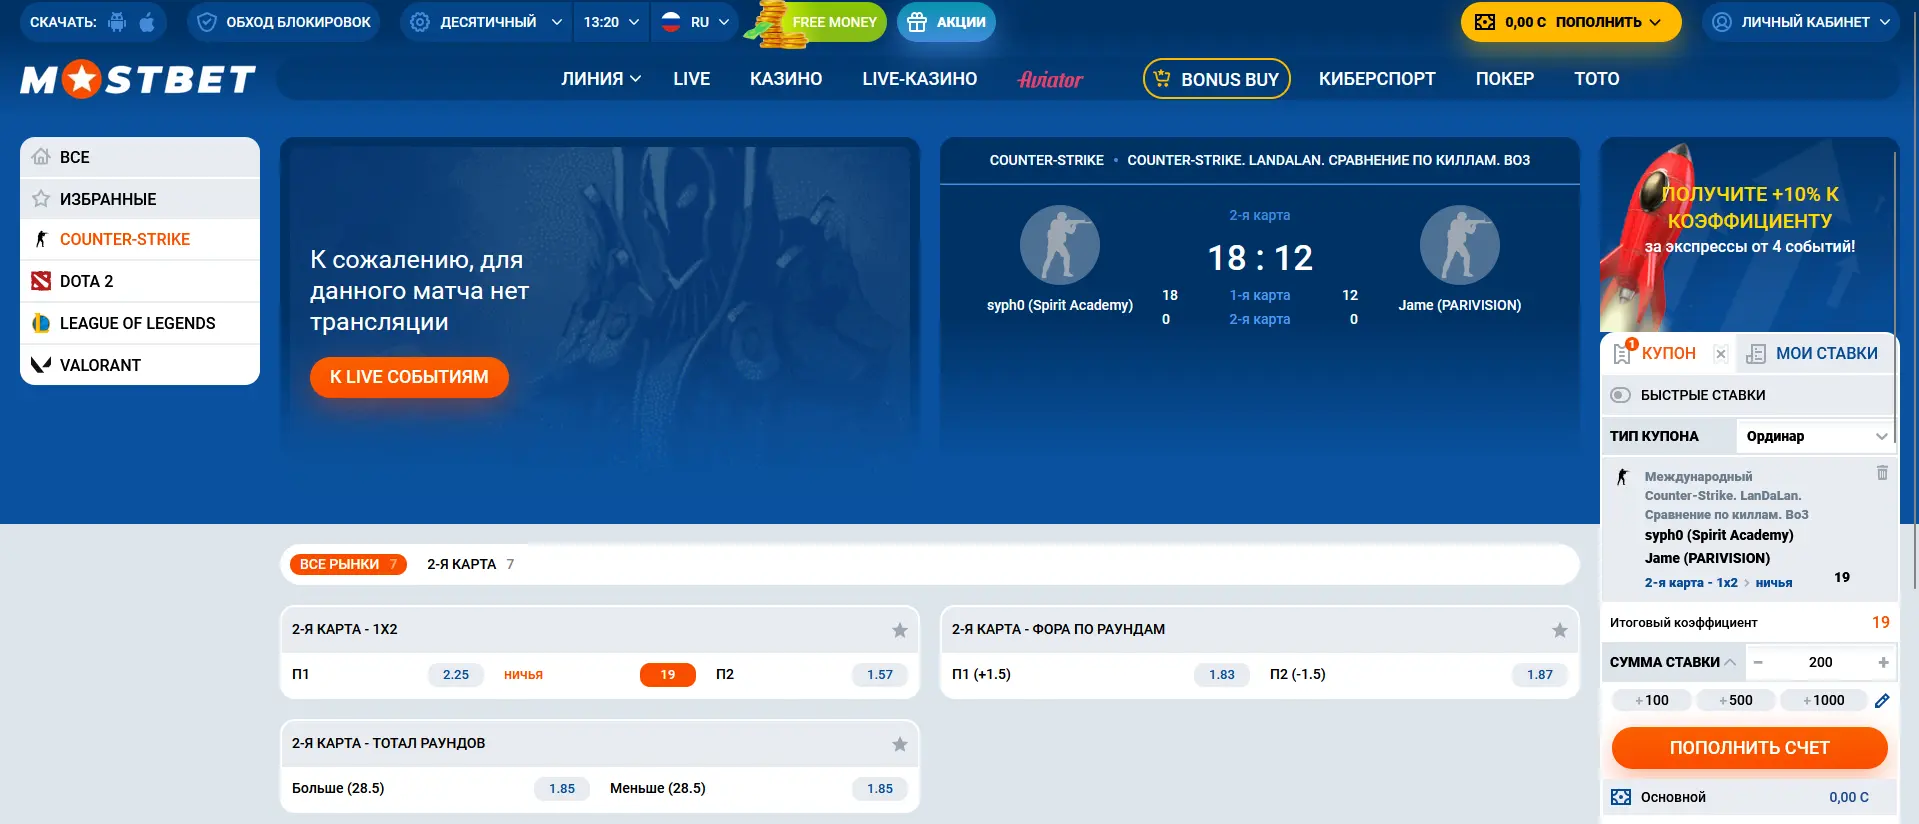
Task: Toggle Быстрые ставки switch
Action: [x=1621, y=395]
